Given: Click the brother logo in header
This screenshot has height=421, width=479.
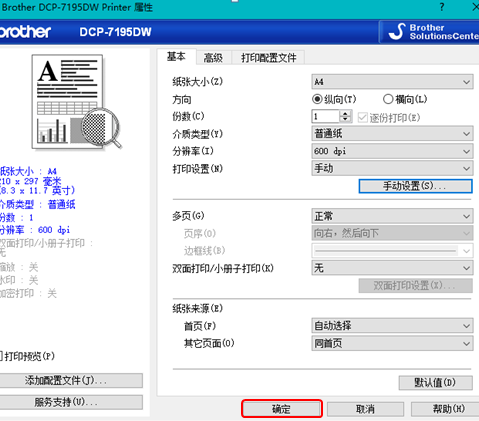Looking at the screenshot, I should [25, 32].
